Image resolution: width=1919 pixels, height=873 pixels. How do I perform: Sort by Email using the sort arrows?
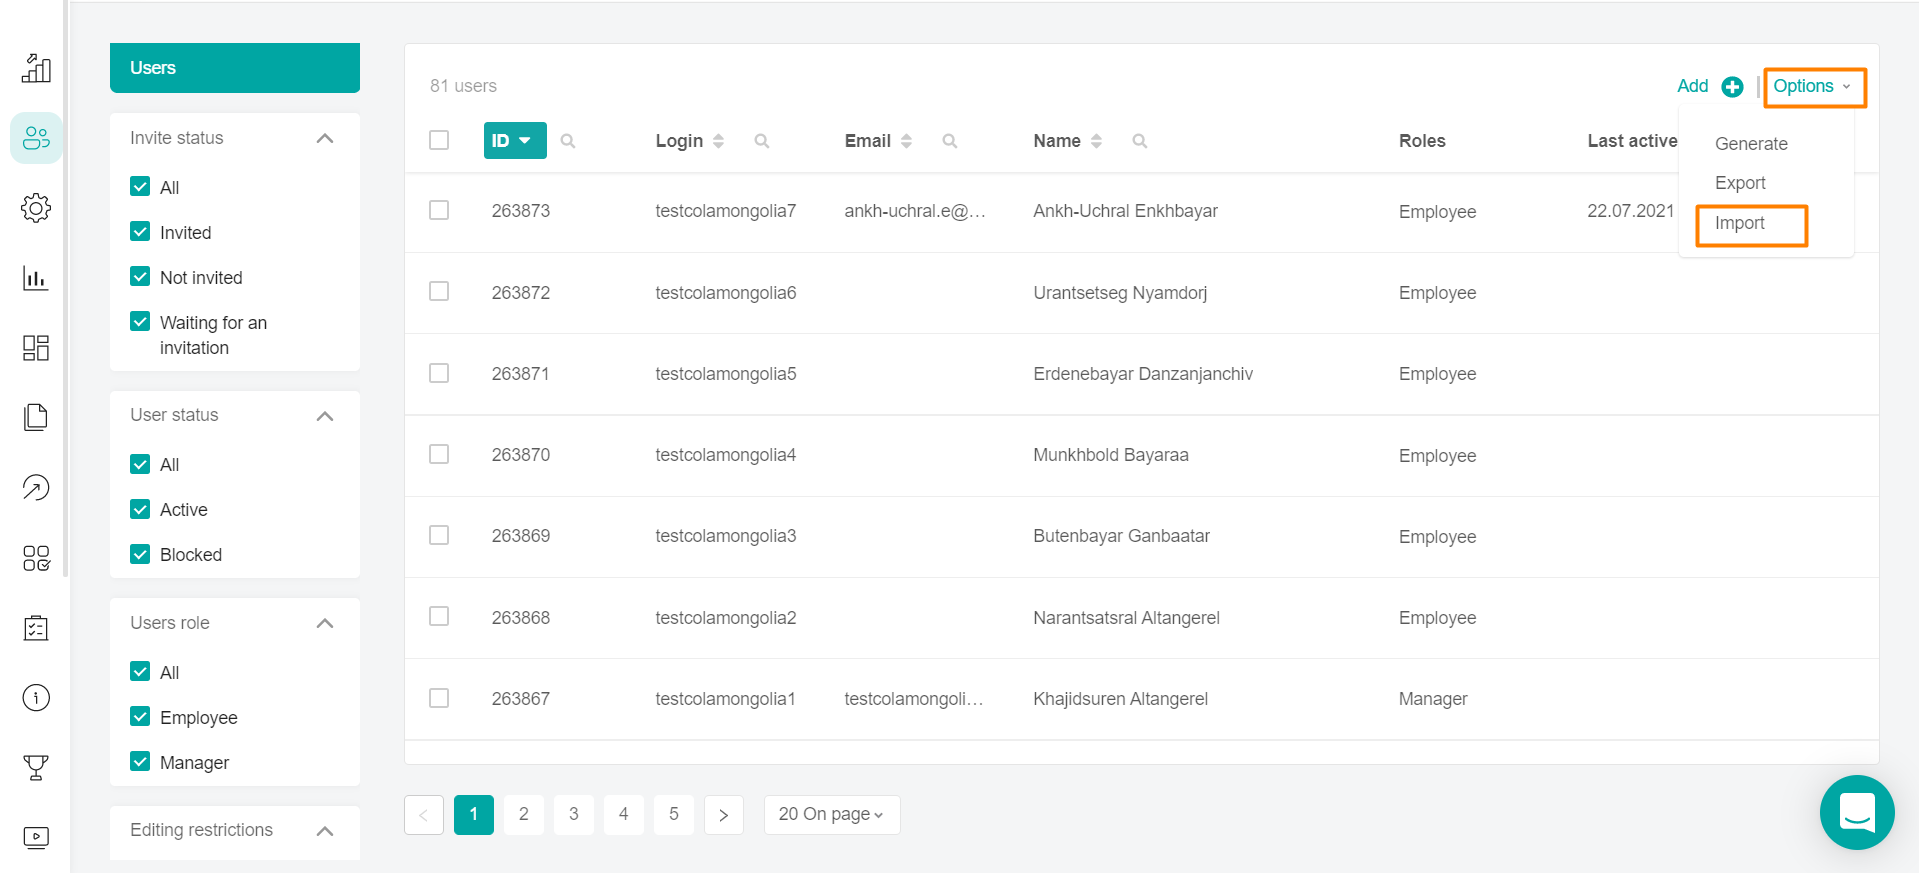point(906,141)
